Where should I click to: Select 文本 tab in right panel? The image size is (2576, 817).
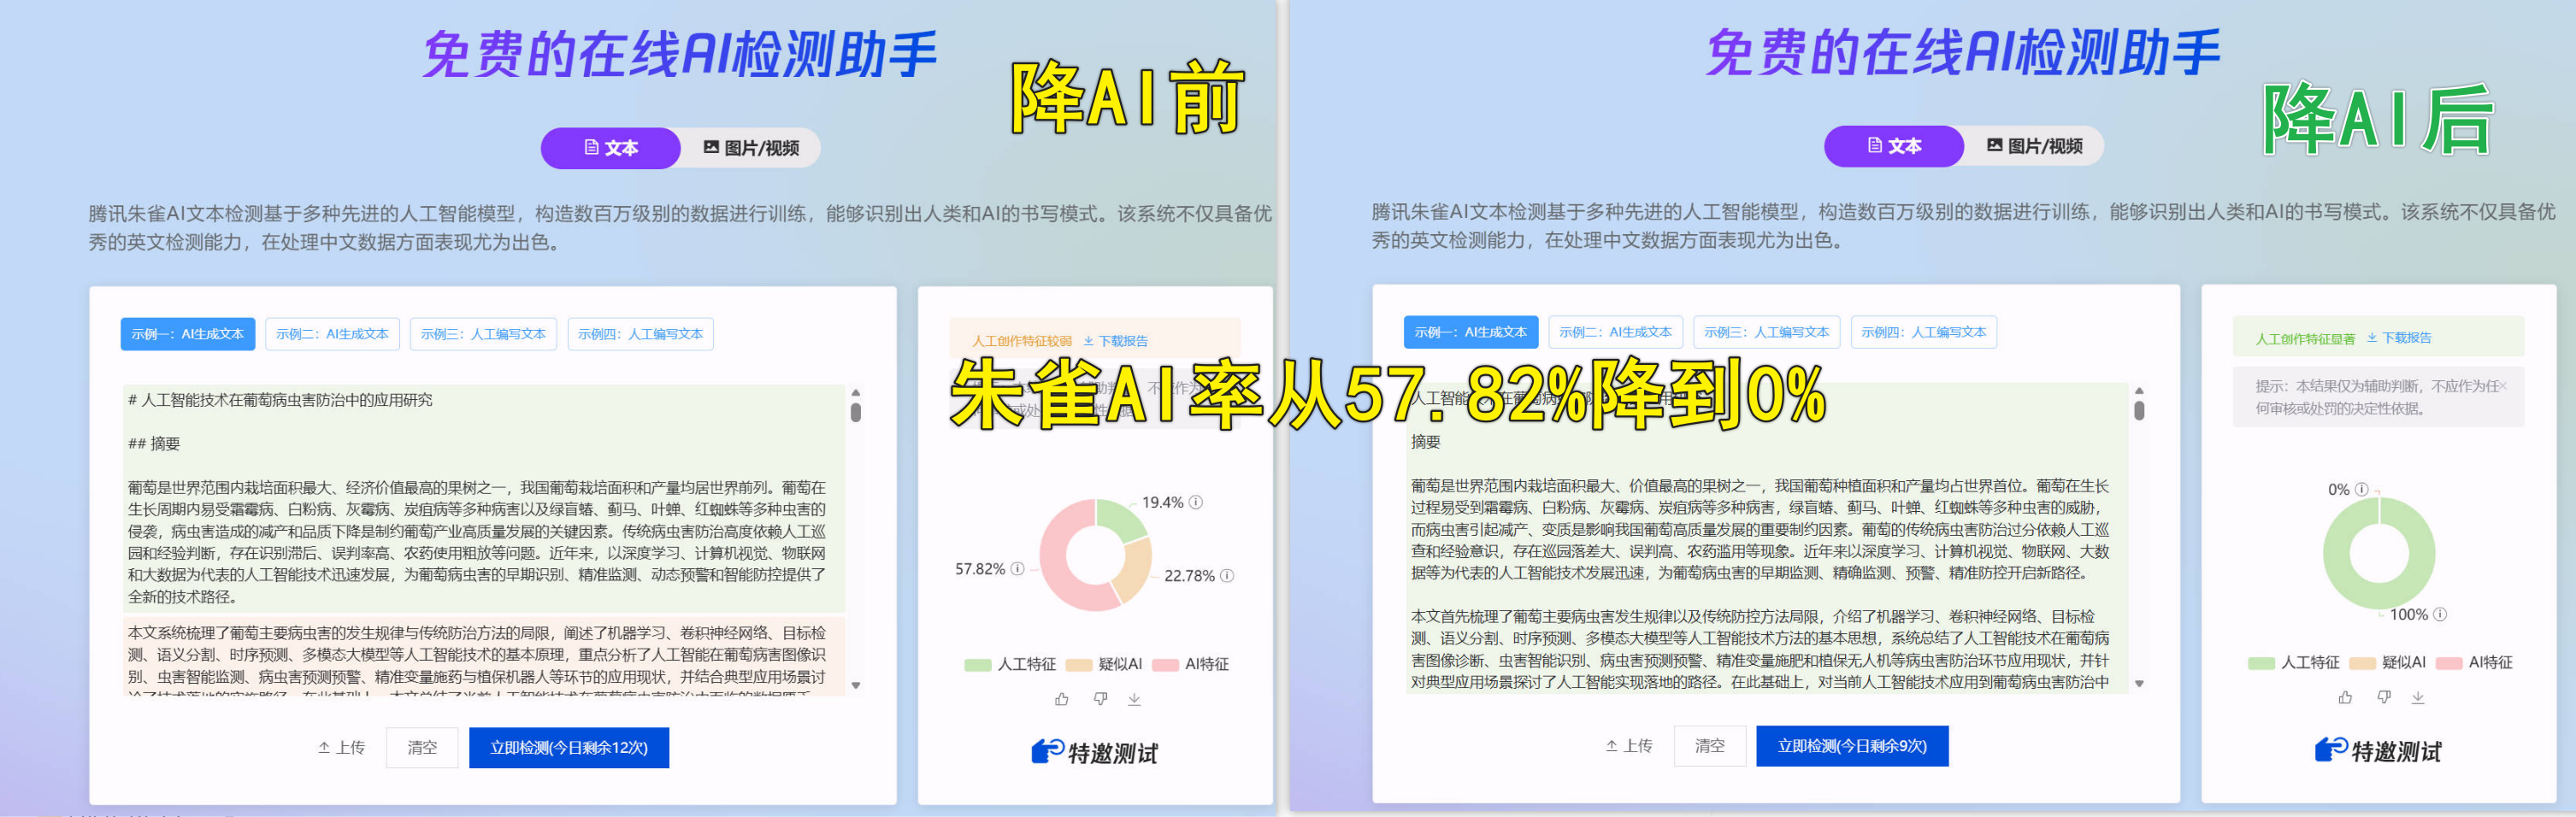pos(1894,146)
